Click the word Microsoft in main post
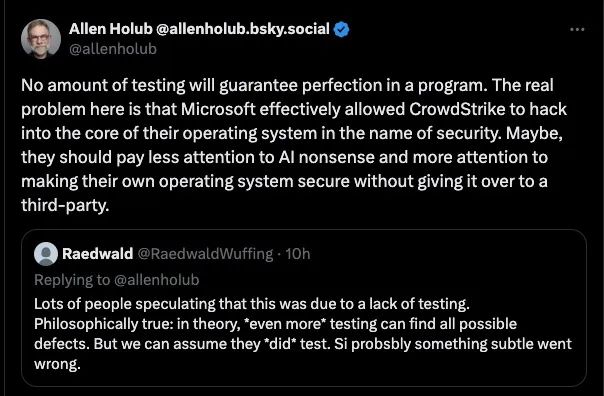The width and height of the screenshot is (604, 396). [x=218, y=109]
